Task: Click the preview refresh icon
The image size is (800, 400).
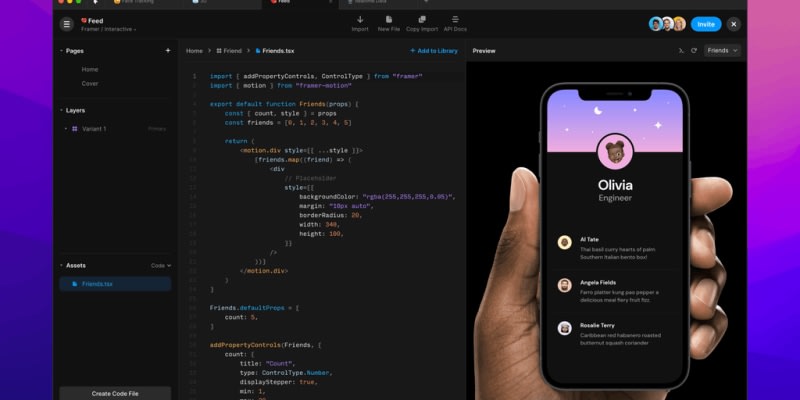Action: [693, 50]
